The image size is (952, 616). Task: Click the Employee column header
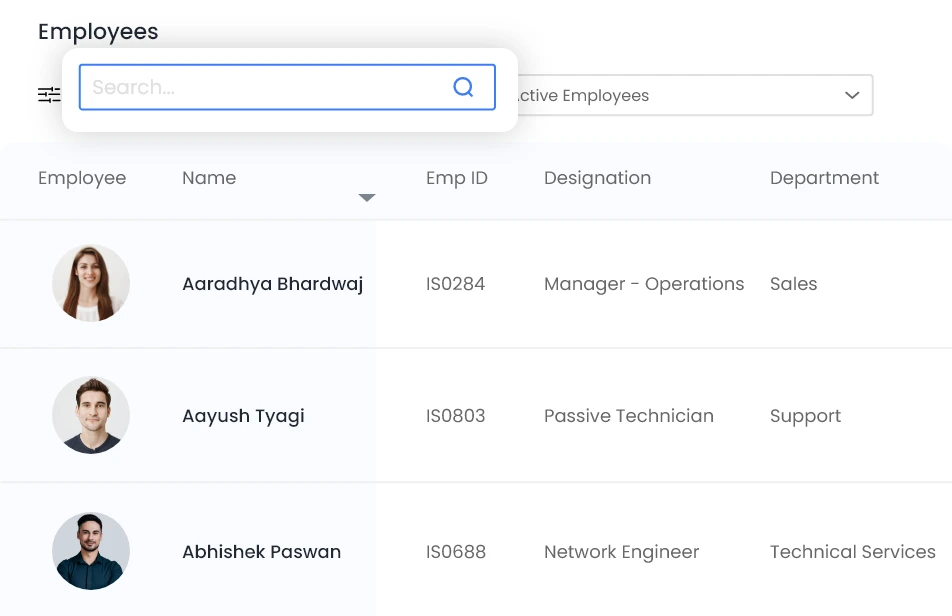pyautogui.click(x=82, y=178)
